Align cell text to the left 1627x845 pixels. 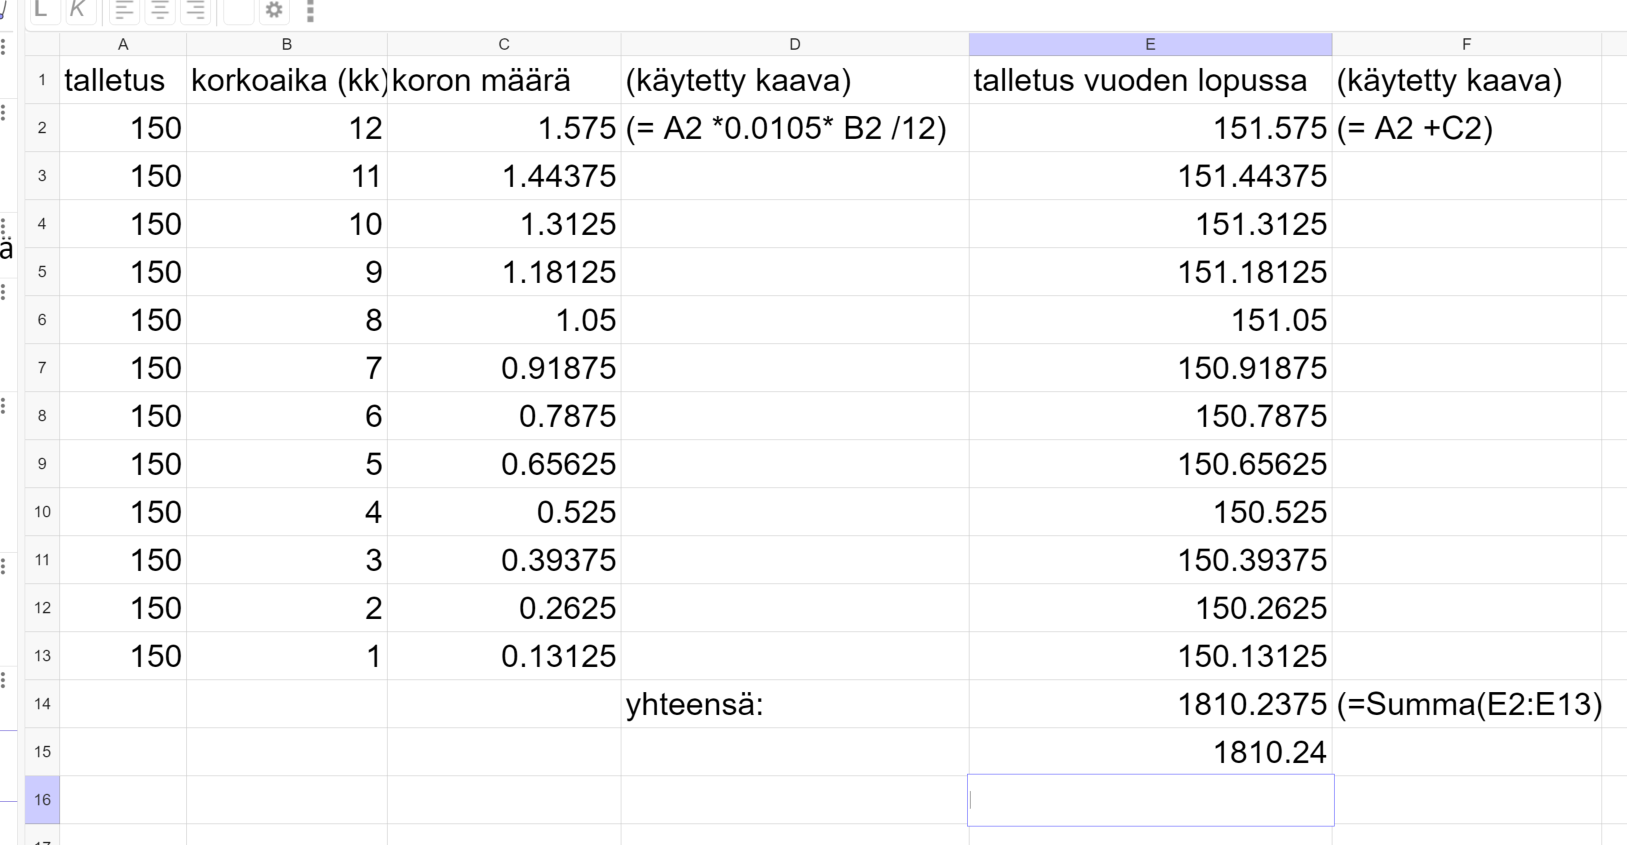123,10
